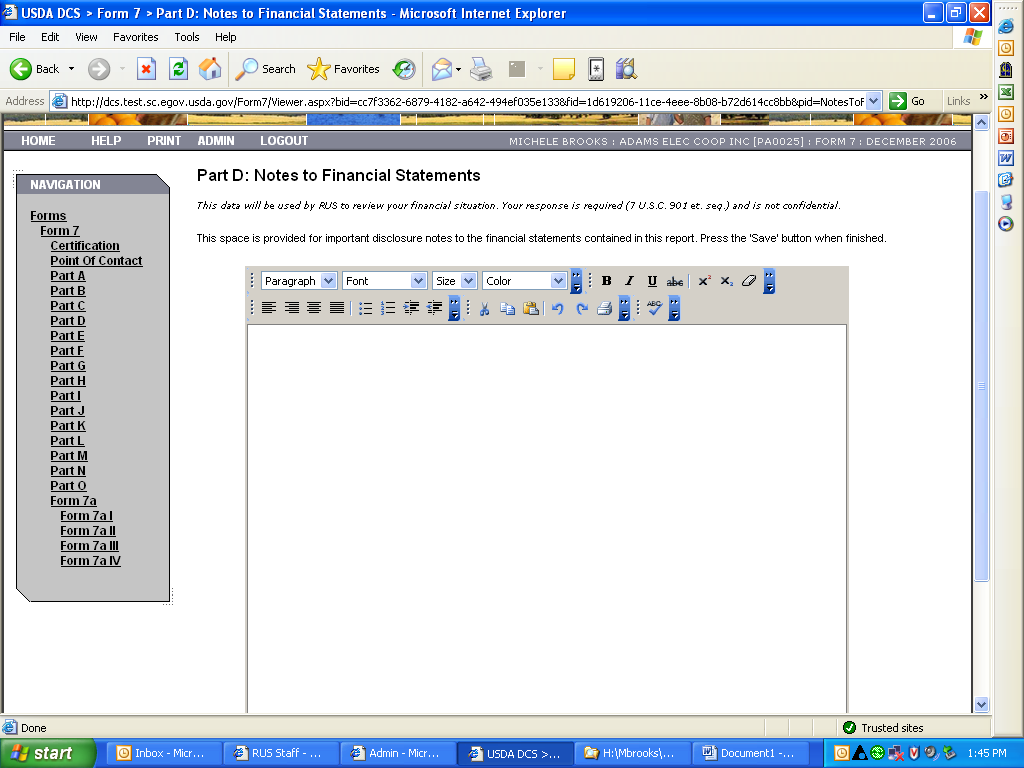
Task: Expand the Size dropdown
Action: tap(455, 281)
